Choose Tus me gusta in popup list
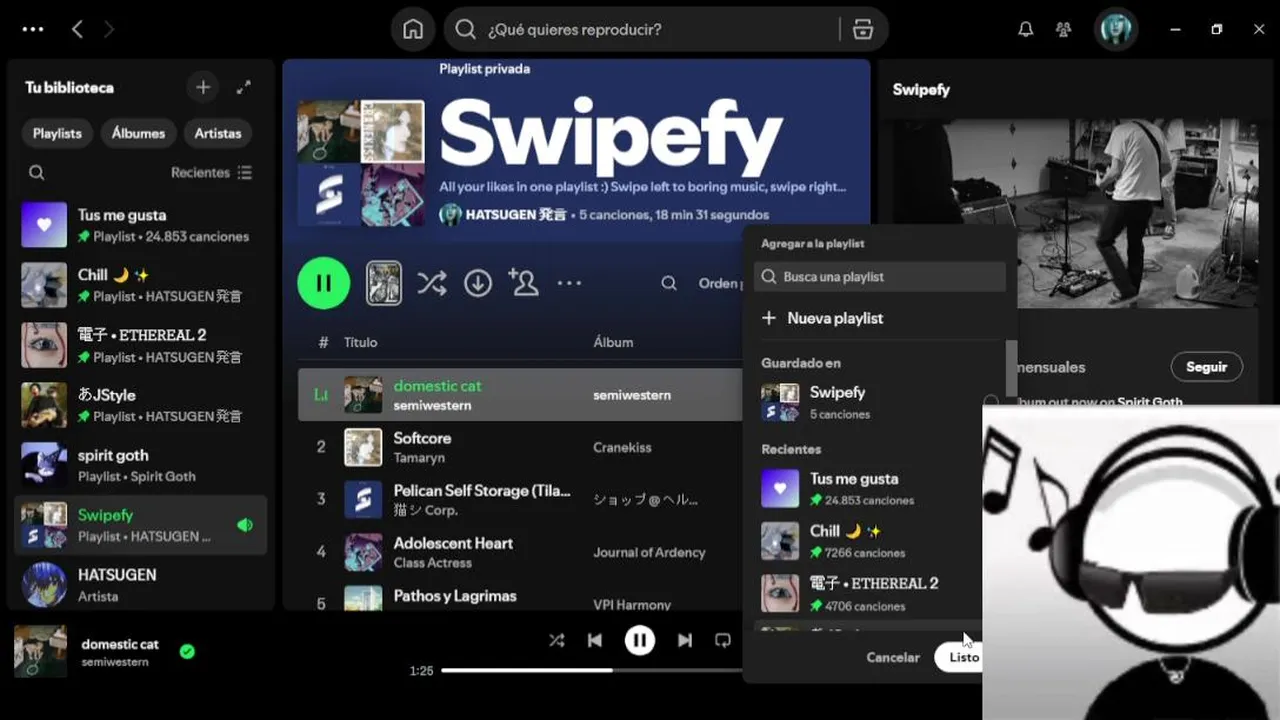The image size is (1280, 720). (868, 488)
